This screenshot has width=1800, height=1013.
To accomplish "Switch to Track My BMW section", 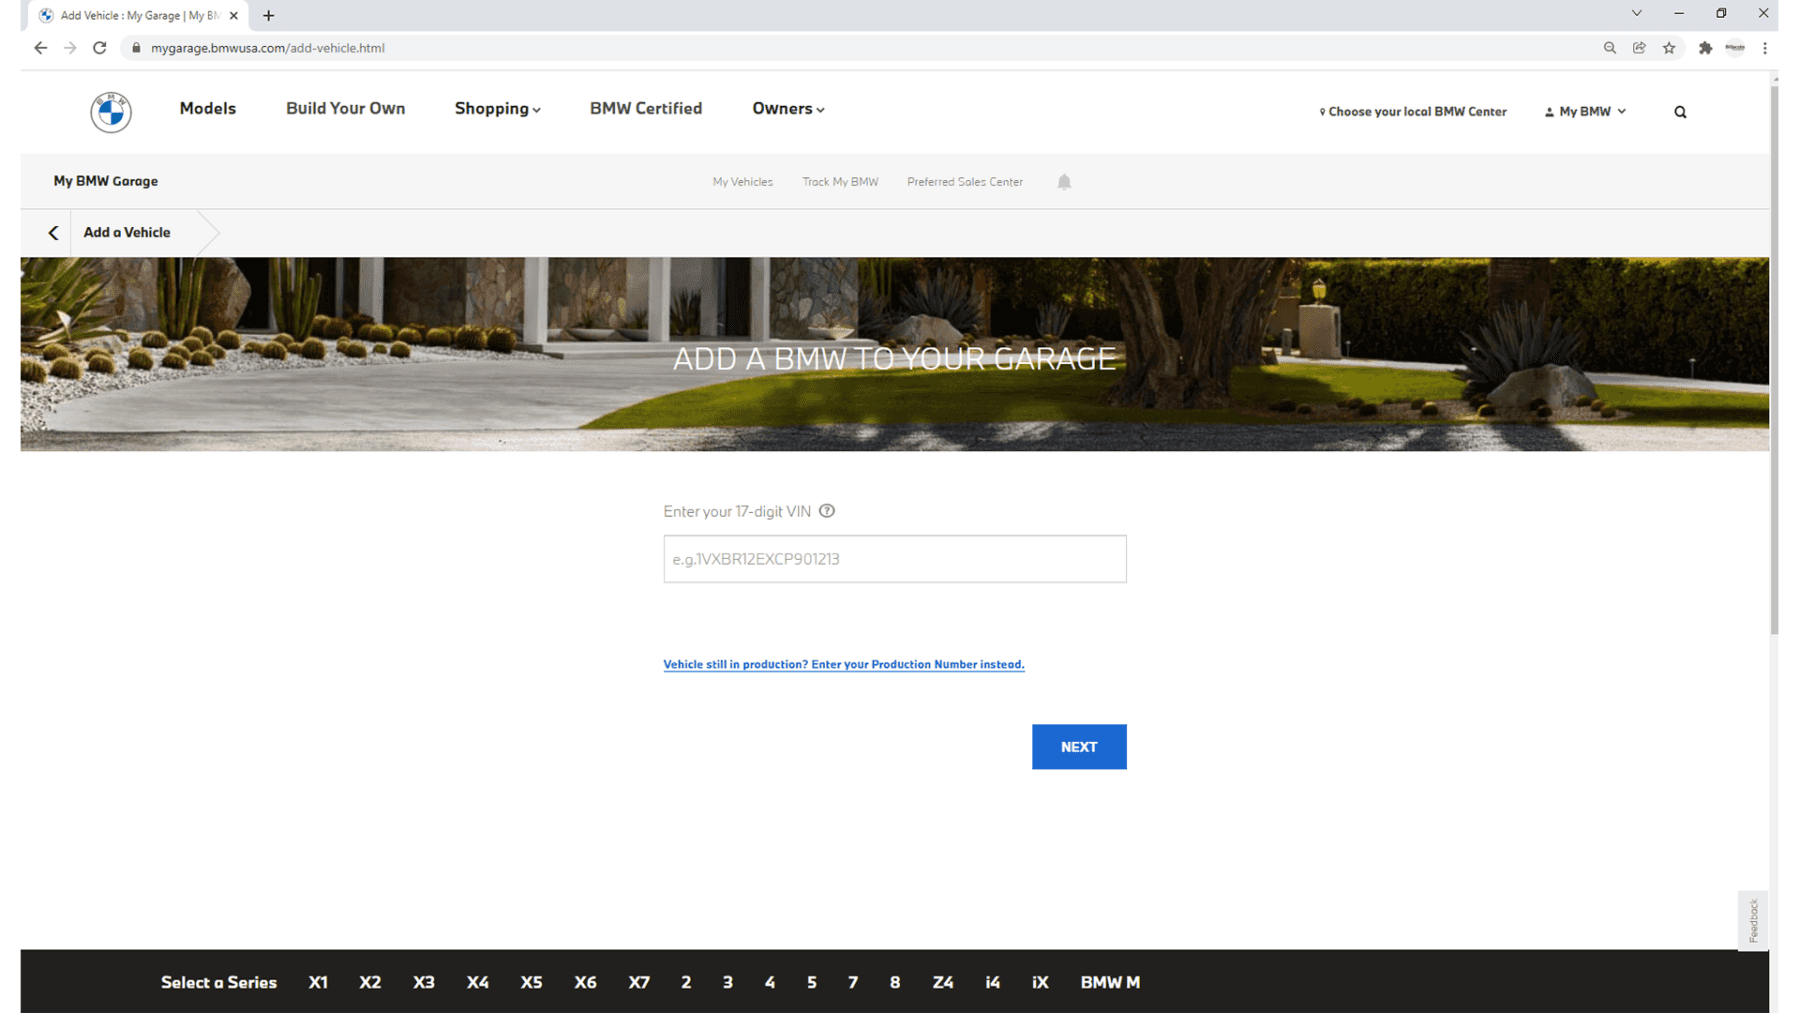I will [840, 181].
